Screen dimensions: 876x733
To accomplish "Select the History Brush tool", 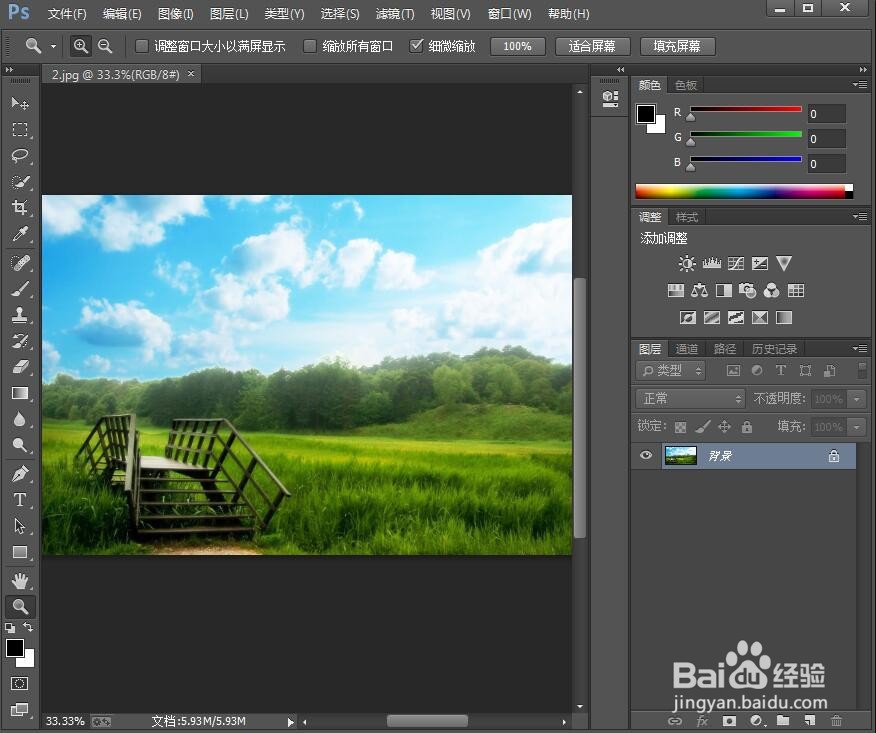I will tap(20, 341).
